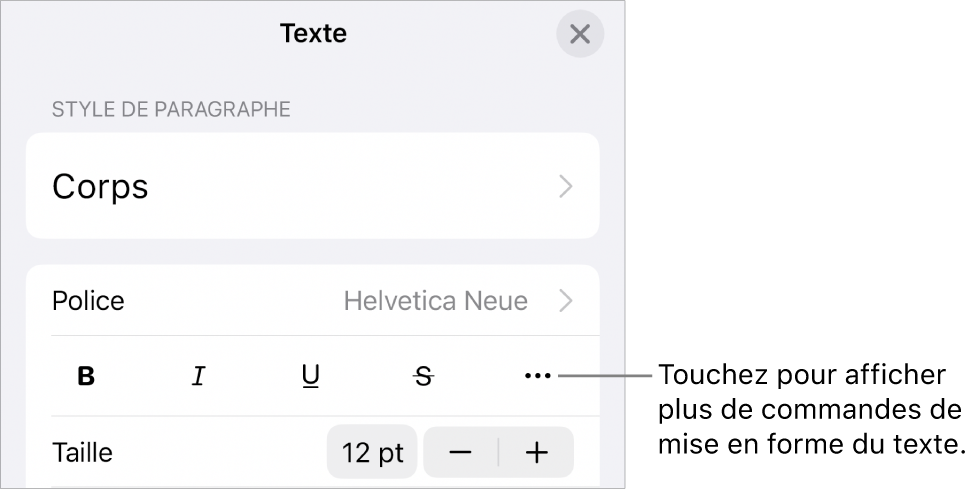This screenshot has width=975, height=489.
Task: Apply strikethrough with the S icon
Action: [425, 376]
